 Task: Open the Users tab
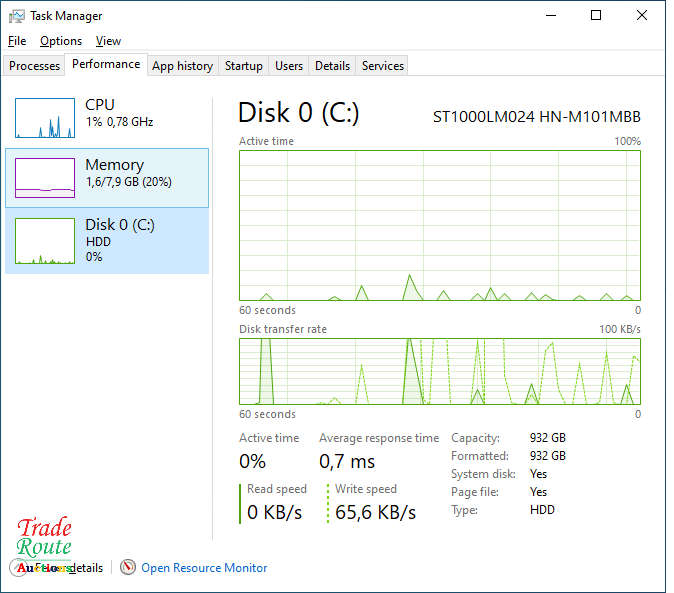coord(289,66)
